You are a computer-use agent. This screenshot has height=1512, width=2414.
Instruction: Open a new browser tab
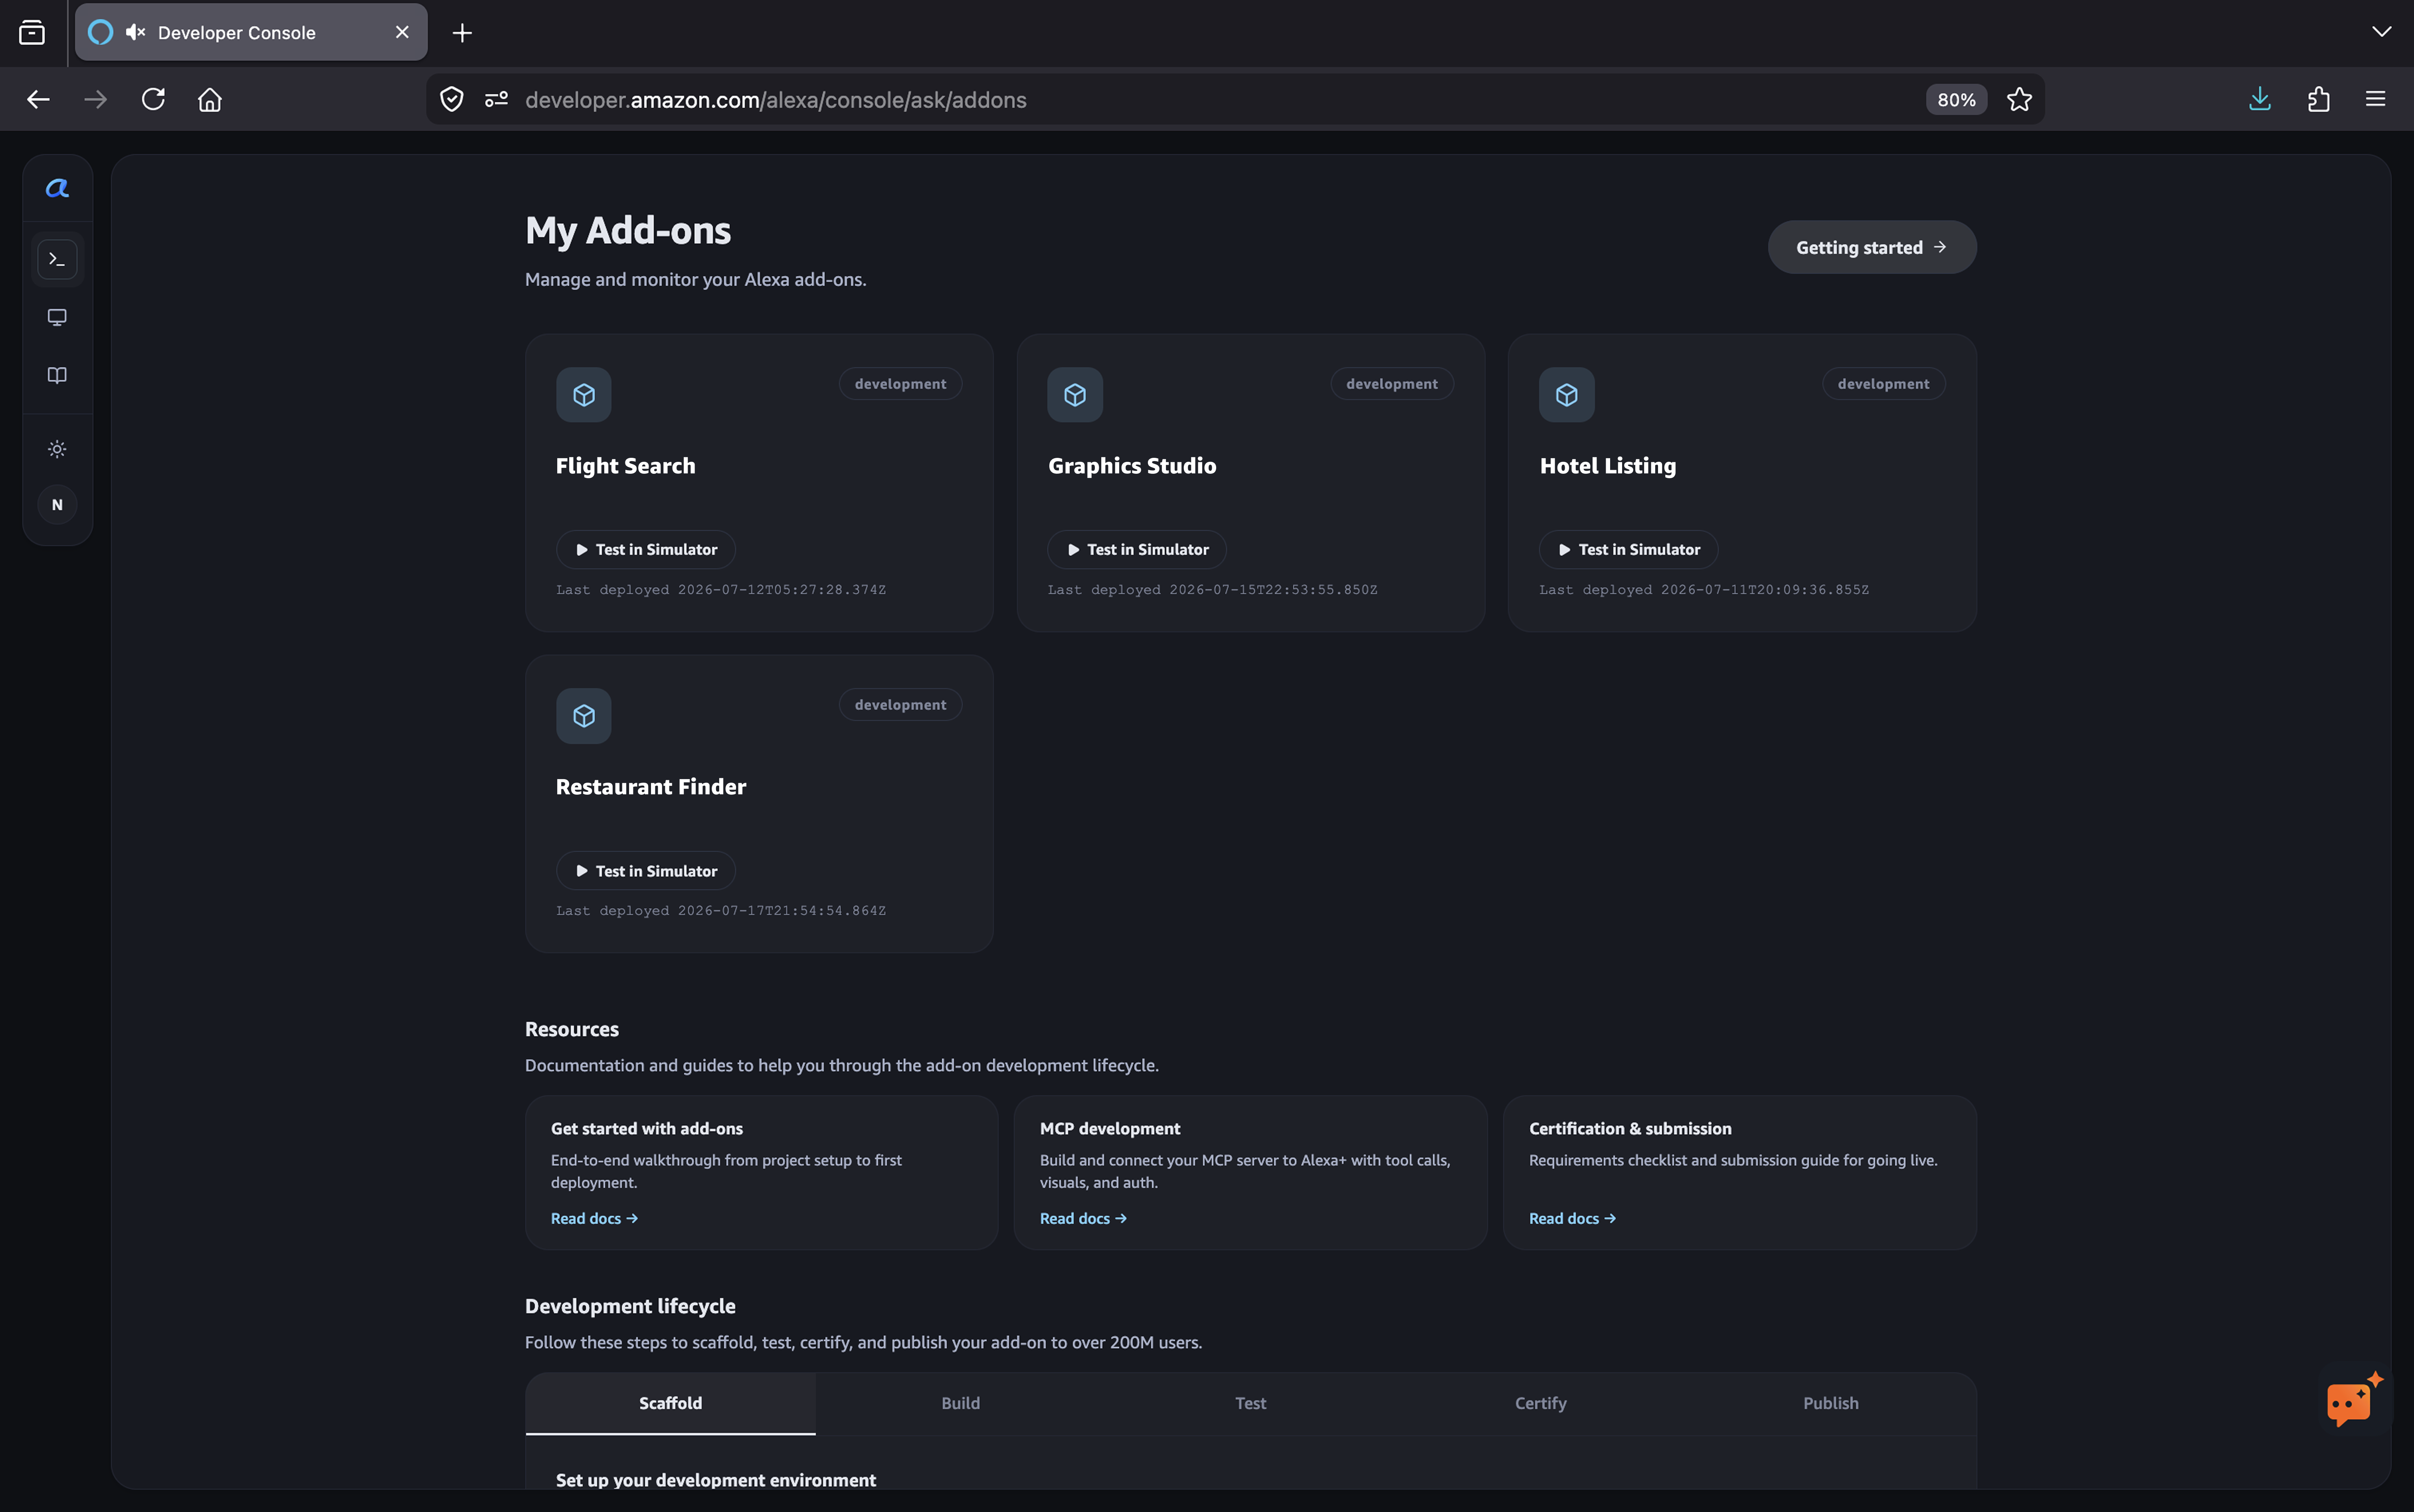(x=462, y=33)
